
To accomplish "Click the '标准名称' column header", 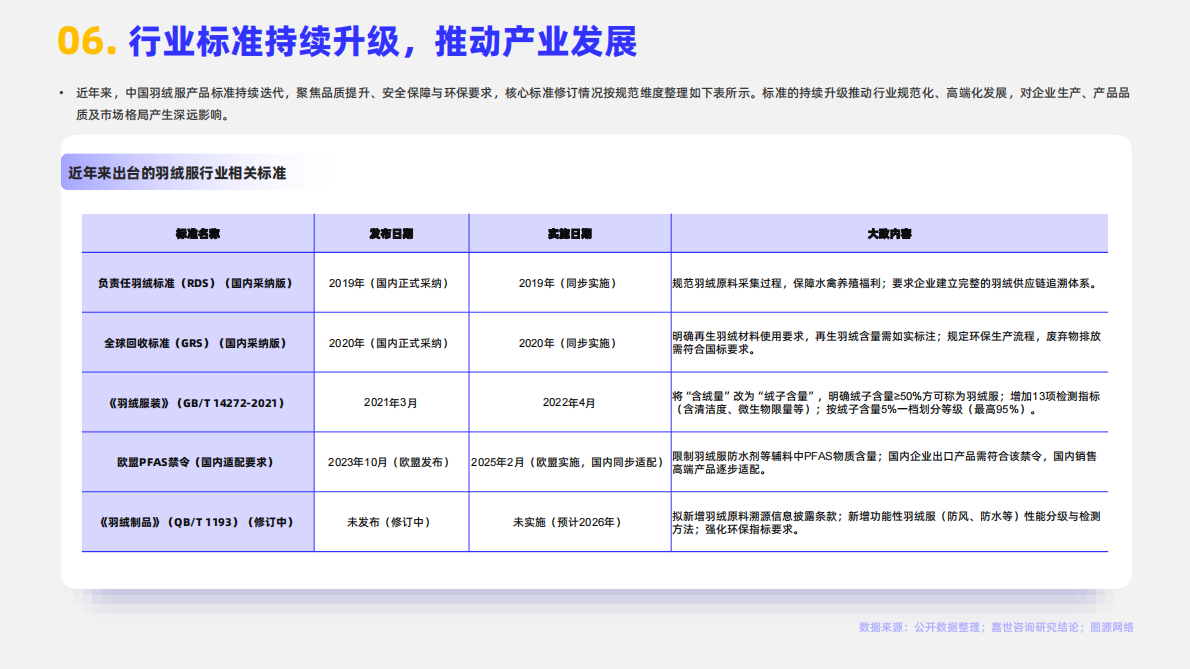I will click(198, 234).
